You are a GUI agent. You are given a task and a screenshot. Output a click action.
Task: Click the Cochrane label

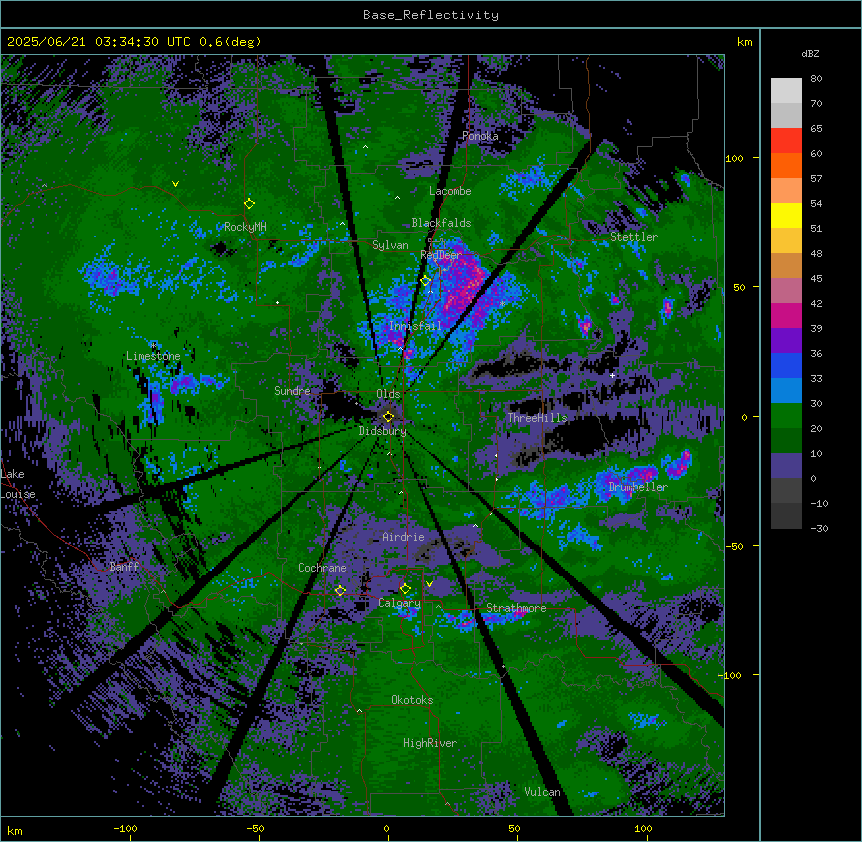pyautogui.click(x=322, y=568)
